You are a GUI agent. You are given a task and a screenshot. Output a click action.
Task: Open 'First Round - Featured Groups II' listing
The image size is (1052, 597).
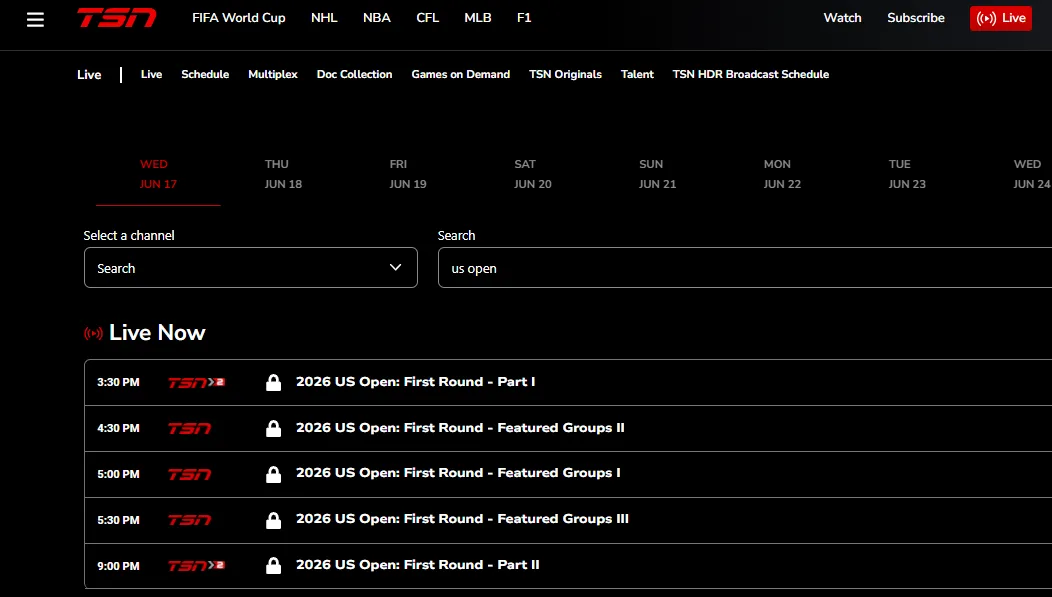pyautogui.click(x=460, y=428)
